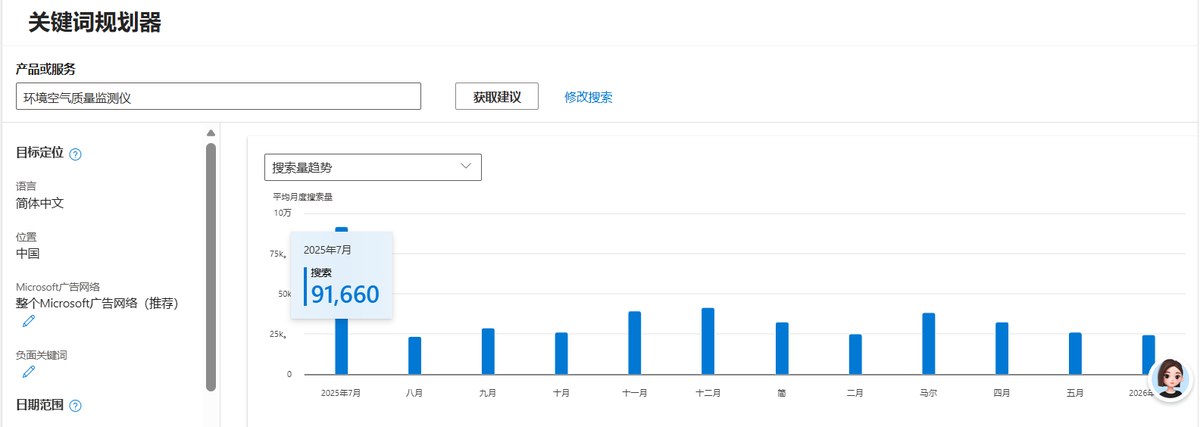Click the sidebar scroll-up arrow
The height and width of the screenshot is (427, 1200).
coord(211,133)
